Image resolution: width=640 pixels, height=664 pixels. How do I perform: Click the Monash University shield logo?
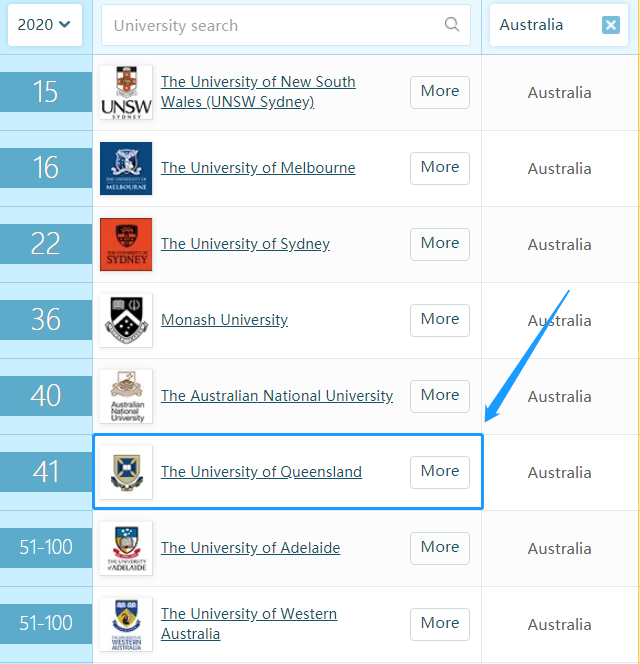(x=126, y=320)
